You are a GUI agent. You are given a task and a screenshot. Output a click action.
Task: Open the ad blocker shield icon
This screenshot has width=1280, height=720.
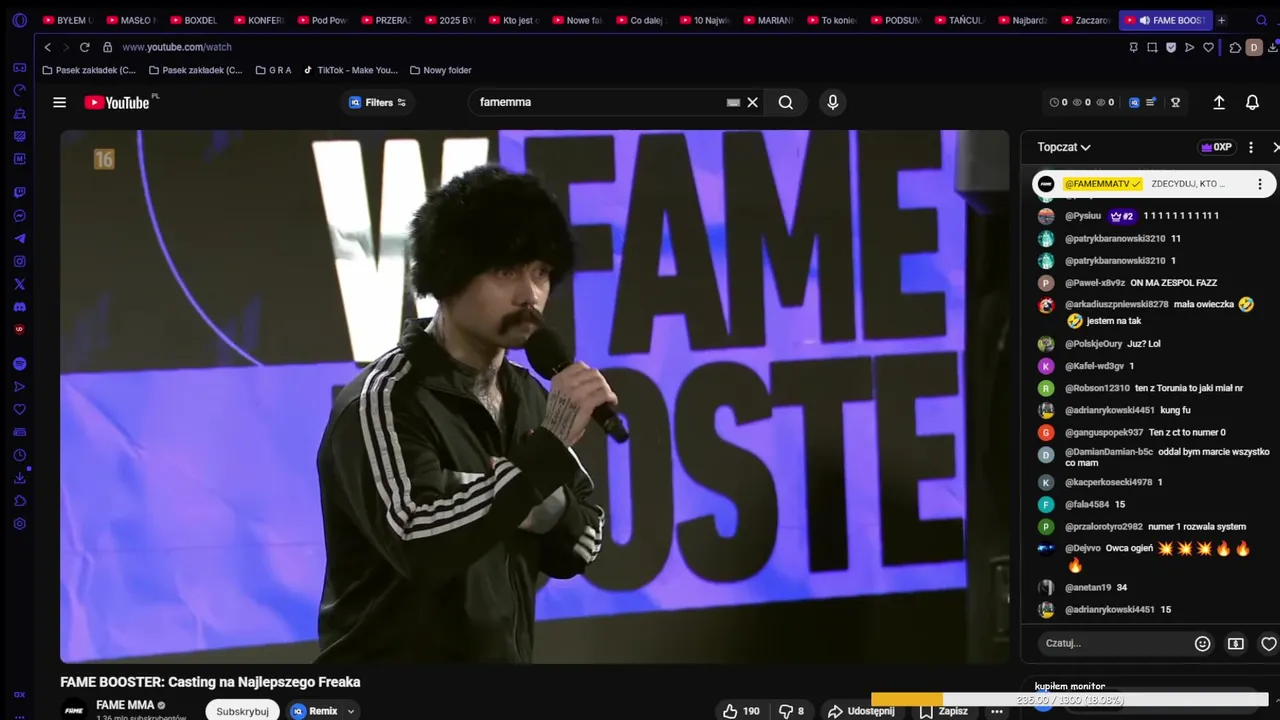(1171, 47)
